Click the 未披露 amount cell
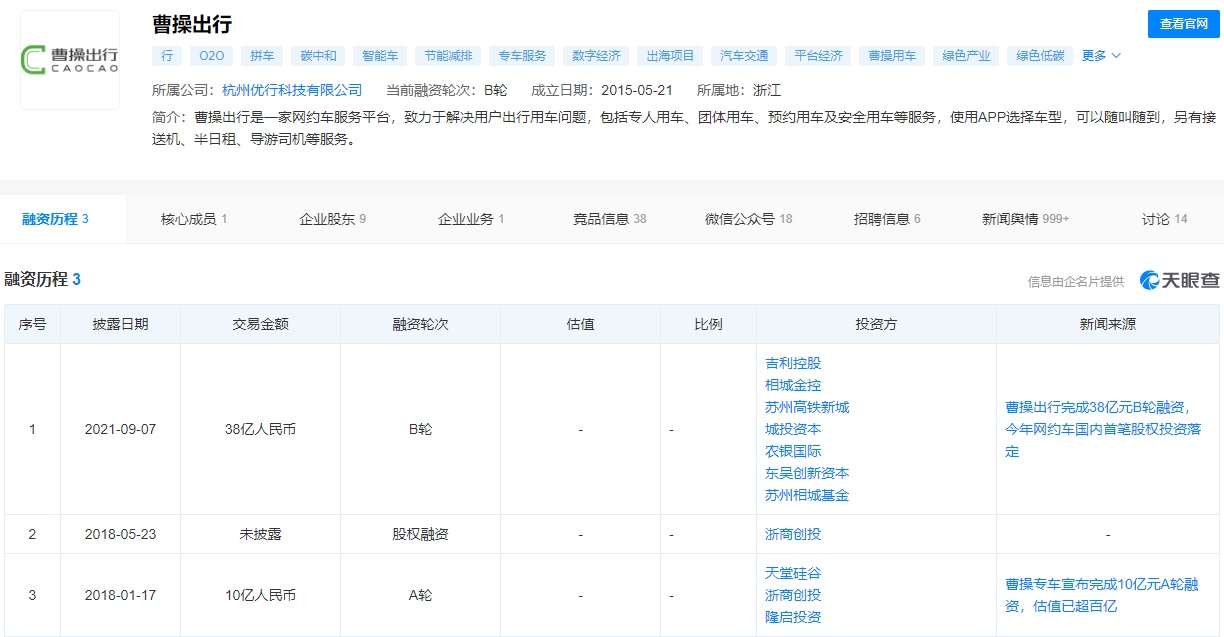The image size is (1224, 637). (x=260, y=534)
